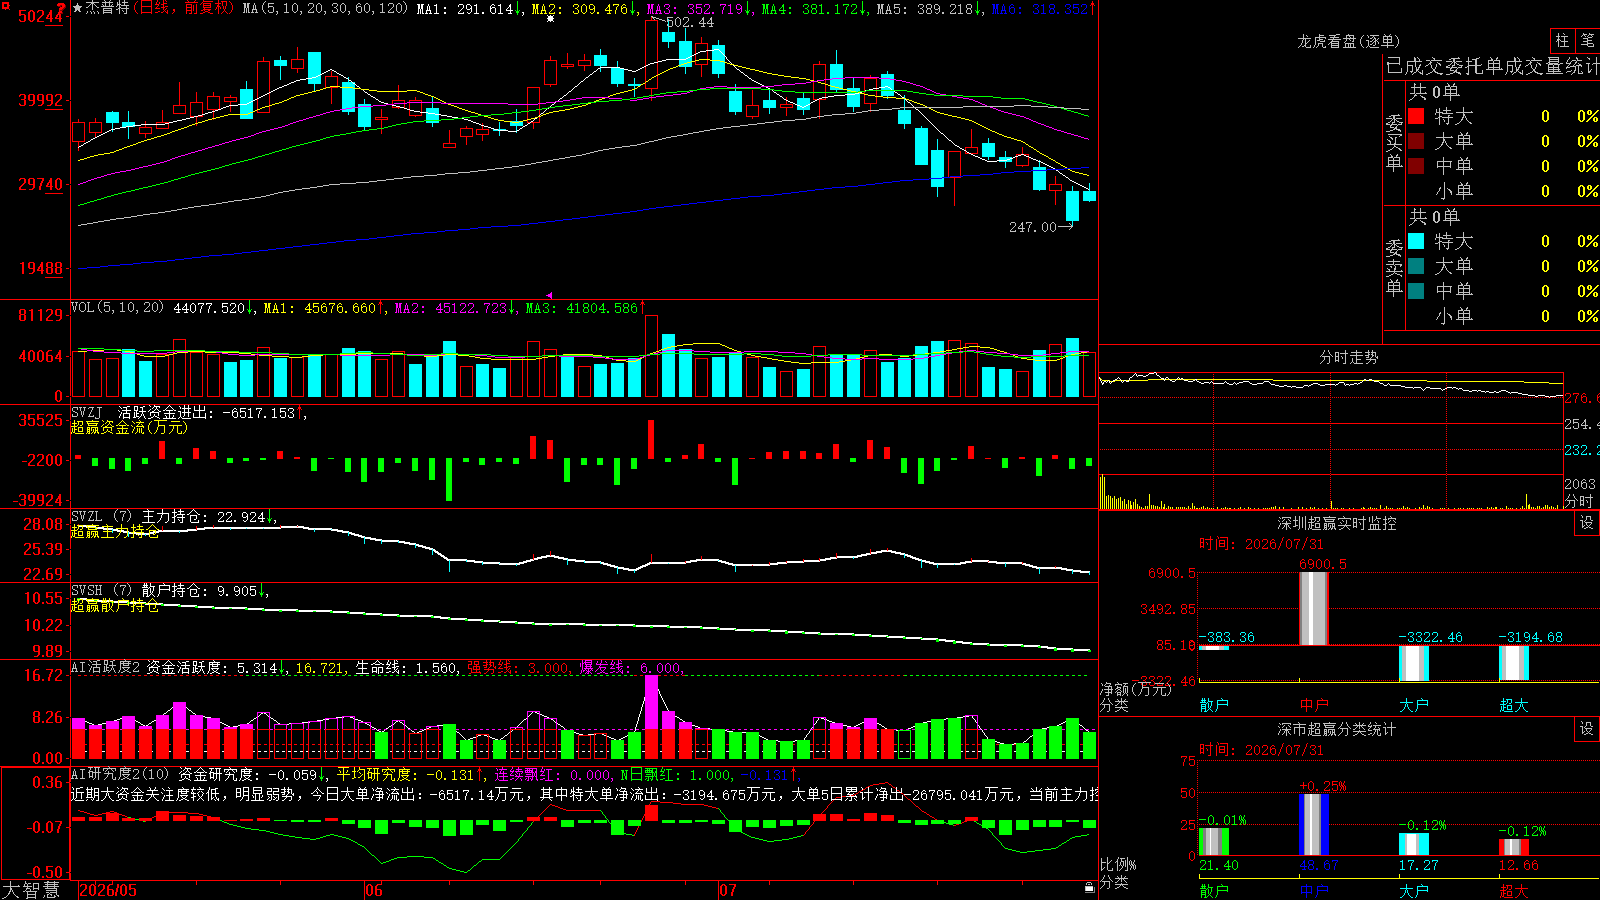
Task: Click the 柱 bar-mode button
Action: (x=1562, y=41)
